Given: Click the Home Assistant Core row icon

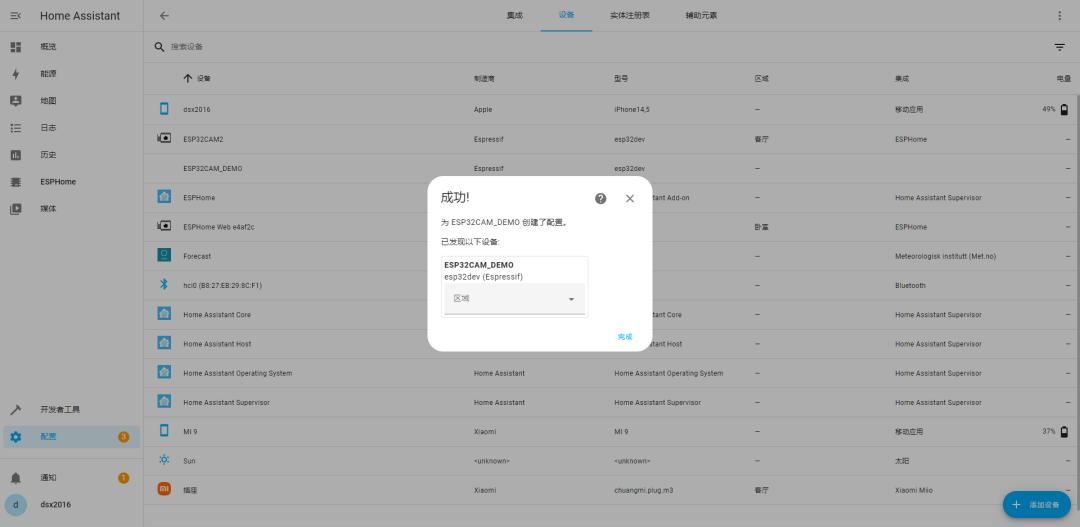Looking at the screenshot, I should point(164,314).
